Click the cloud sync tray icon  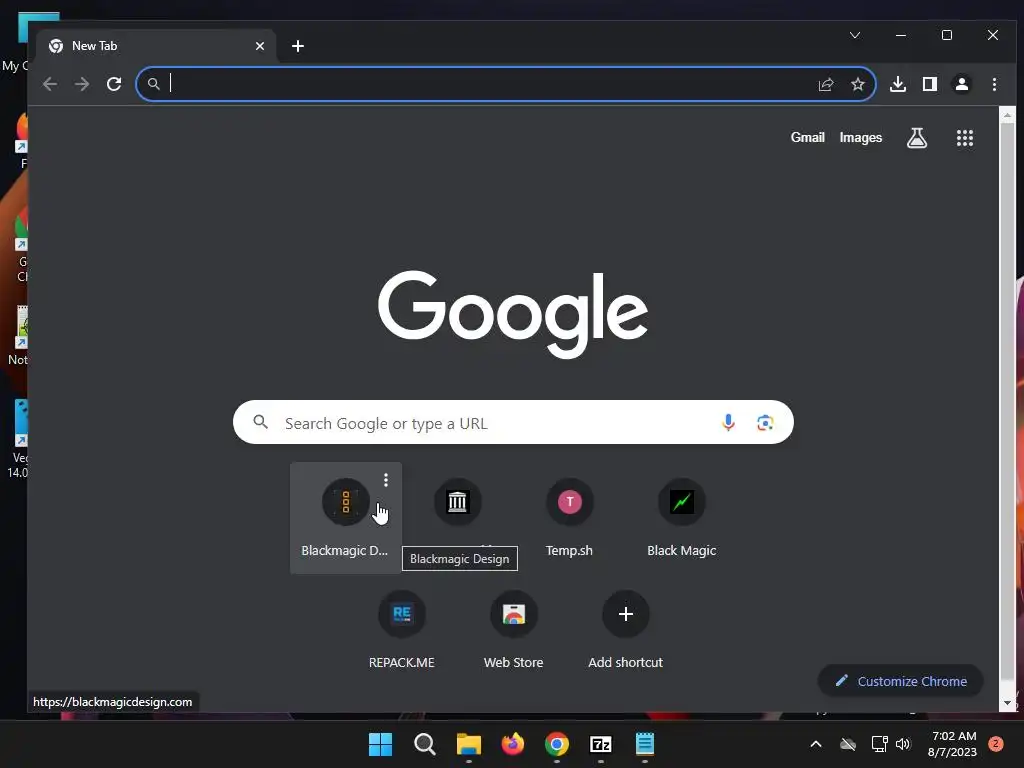(848, 744)
